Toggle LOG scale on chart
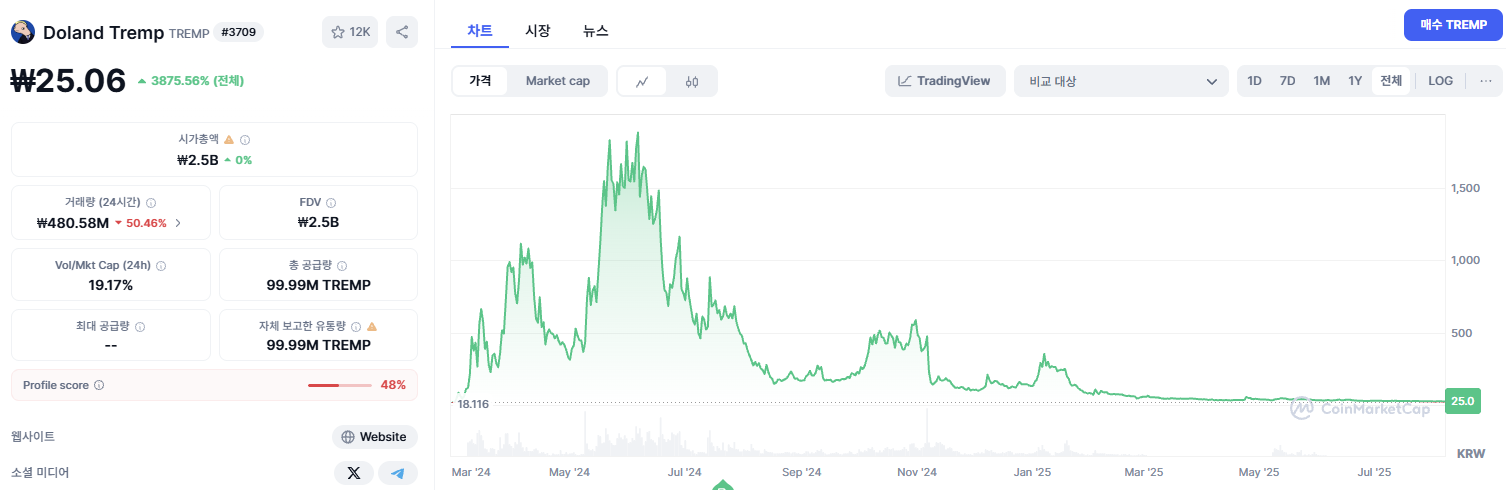 1441,81
